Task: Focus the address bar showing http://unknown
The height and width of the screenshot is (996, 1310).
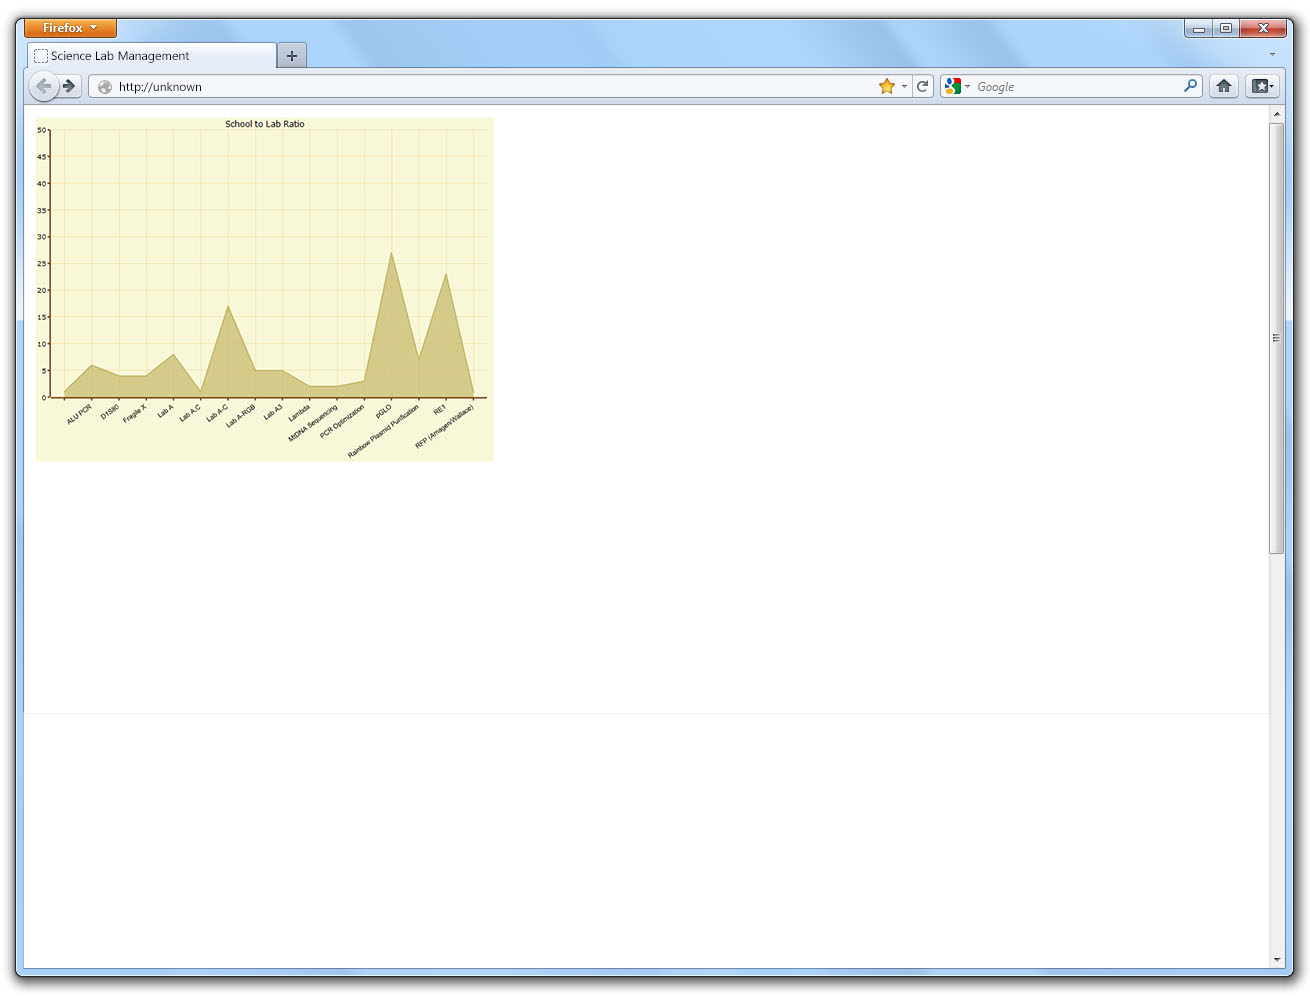Action: click(480, 87)
